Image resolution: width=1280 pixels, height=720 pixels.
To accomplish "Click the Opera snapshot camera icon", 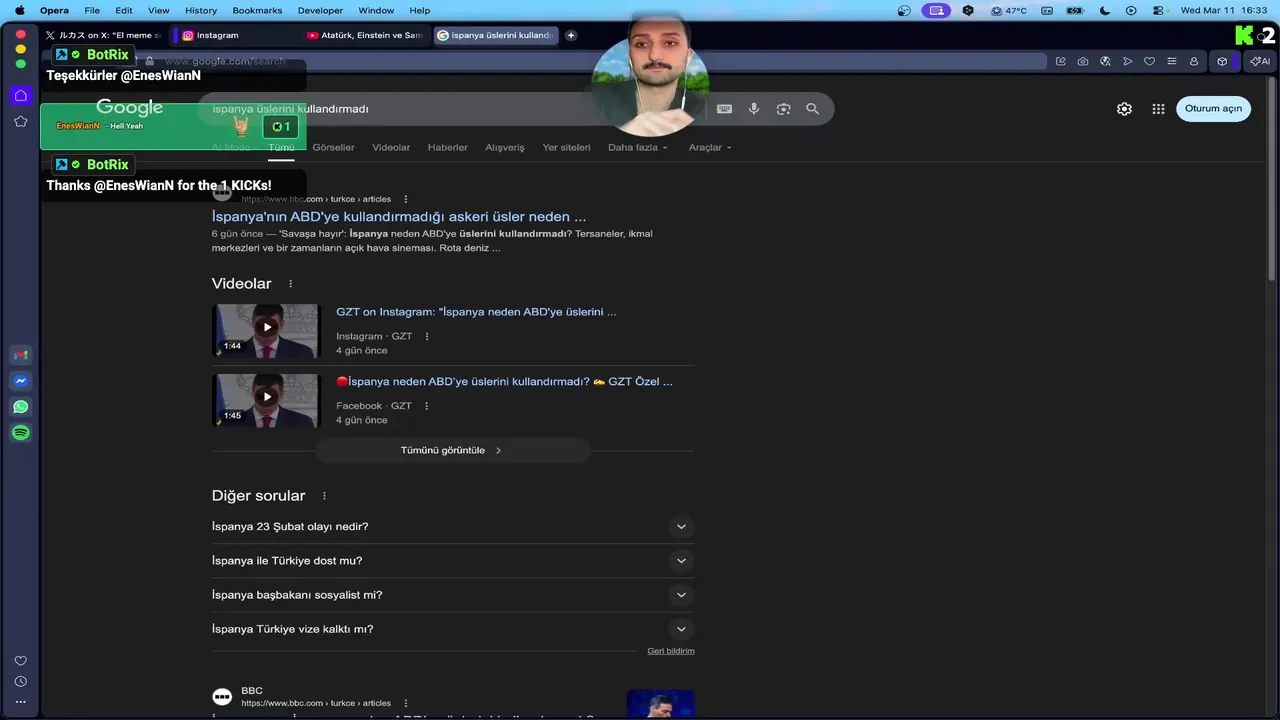I will point(1083,61).
